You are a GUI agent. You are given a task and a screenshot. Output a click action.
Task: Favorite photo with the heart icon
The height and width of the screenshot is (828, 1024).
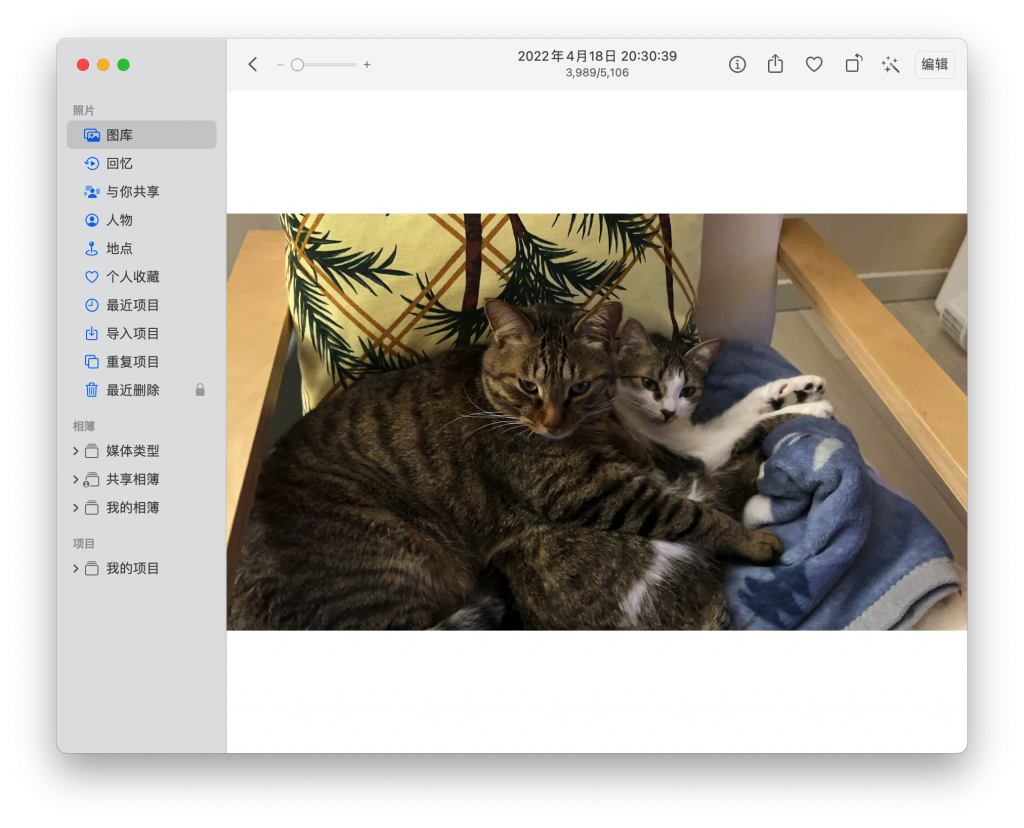(814, 64)
